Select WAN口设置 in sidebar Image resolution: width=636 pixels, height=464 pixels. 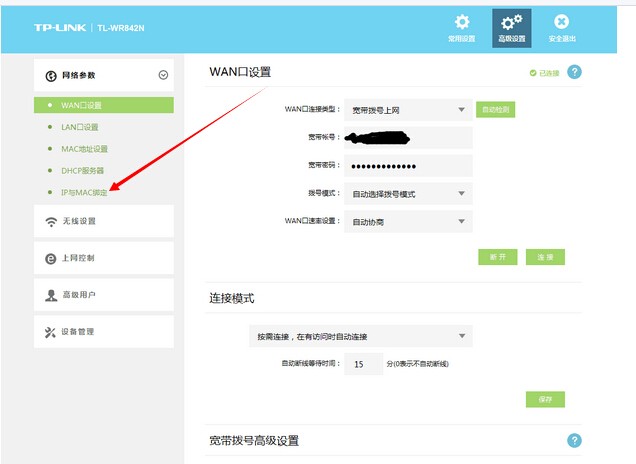tap(104, 105)
